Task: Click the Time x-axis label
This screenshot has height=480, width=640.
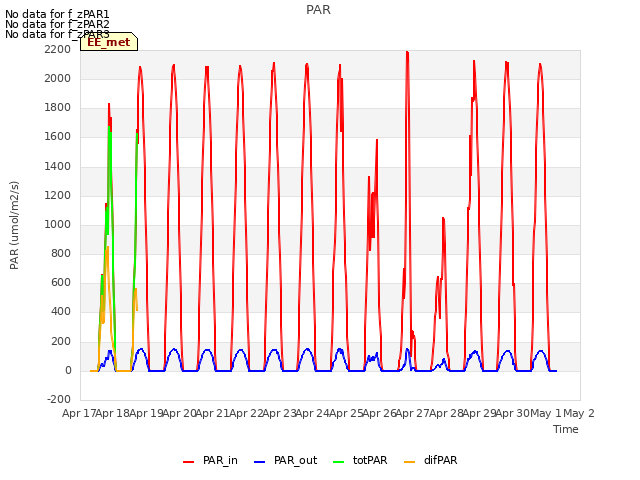Action: (566, 429)
